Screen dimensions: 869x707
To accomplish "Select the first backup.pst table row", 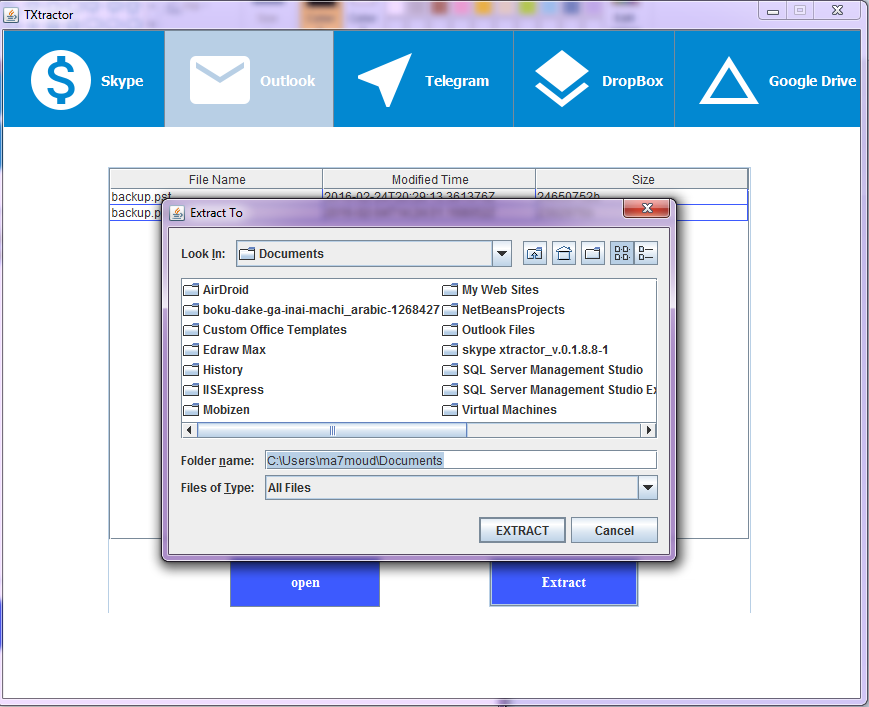I will tap(428, 195).
